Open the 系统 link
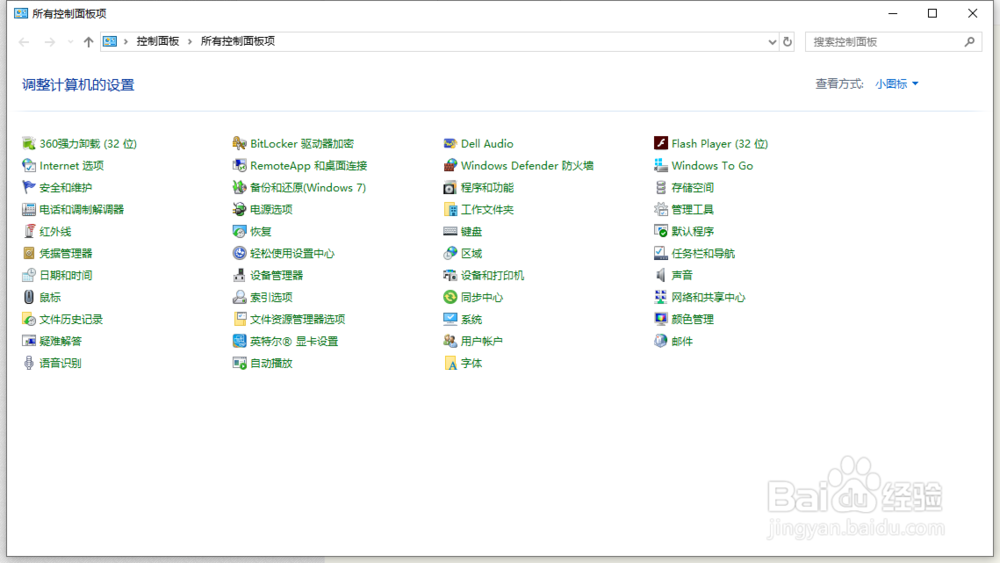The width and height of the screenshot is (1000, 563). coord(471,319)
